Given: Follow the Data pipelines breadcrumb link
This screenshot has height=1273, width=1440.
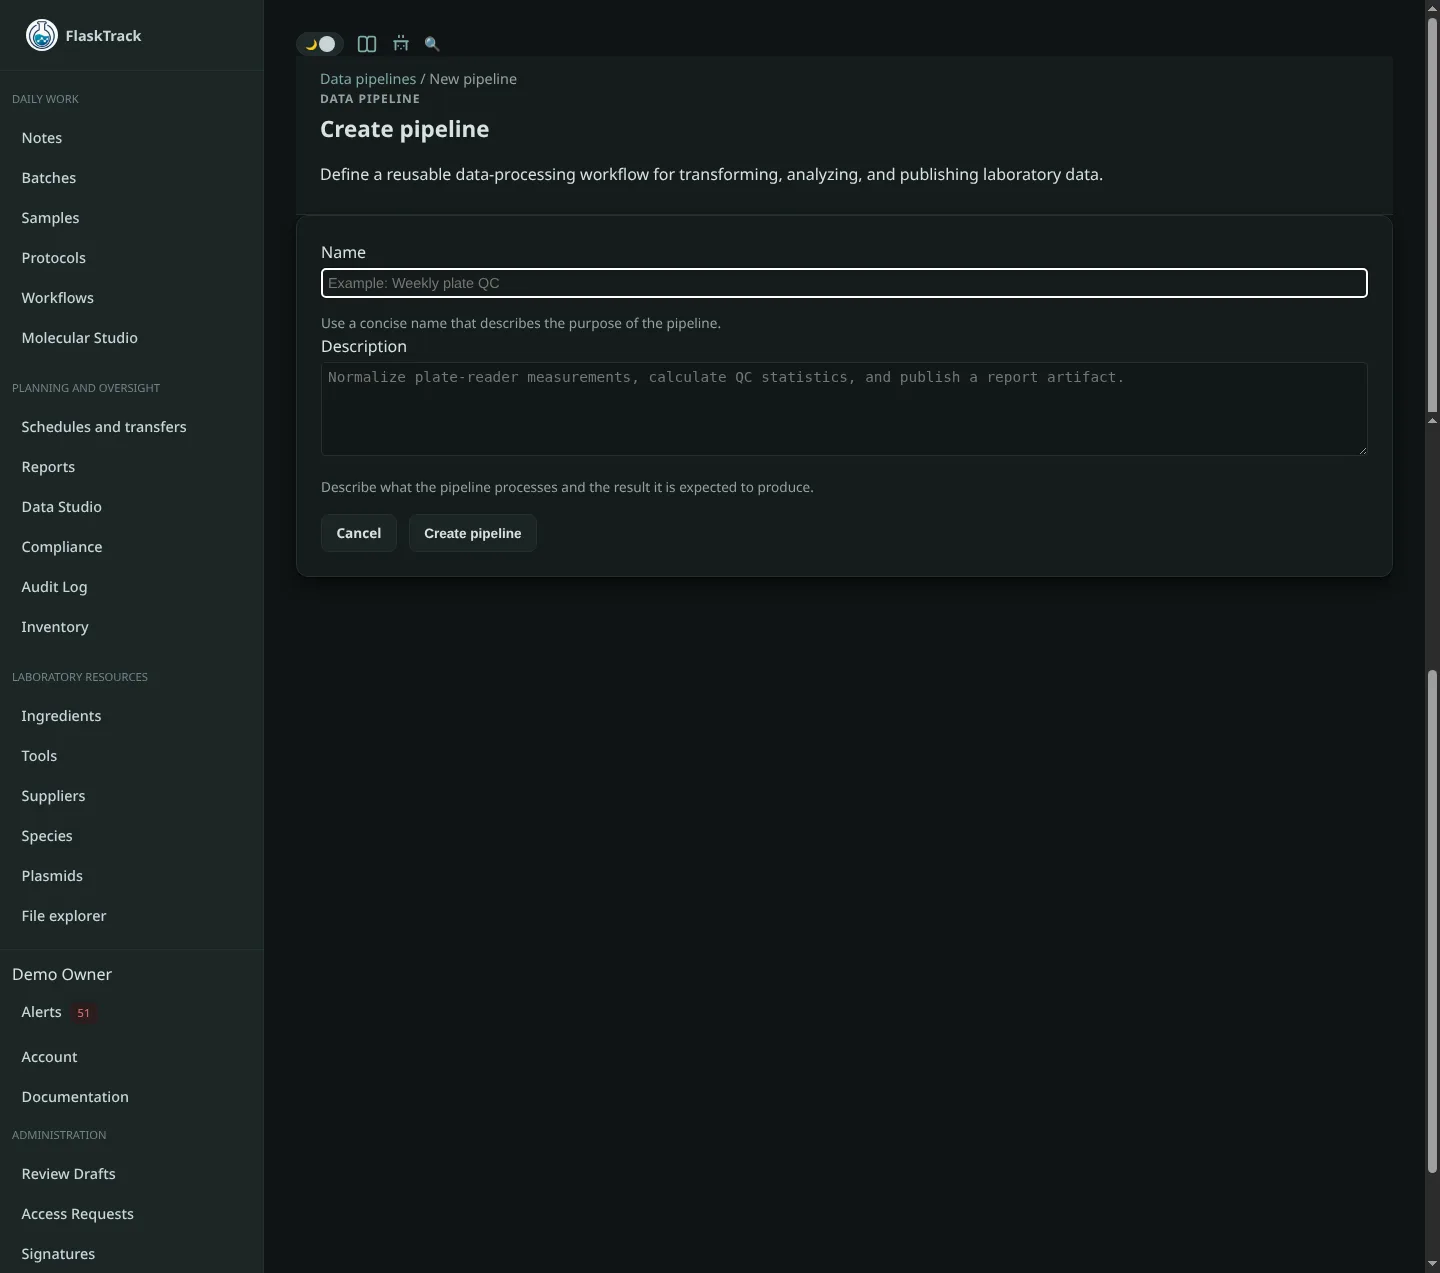Looking at the screenshot, I should coord(368,79).
